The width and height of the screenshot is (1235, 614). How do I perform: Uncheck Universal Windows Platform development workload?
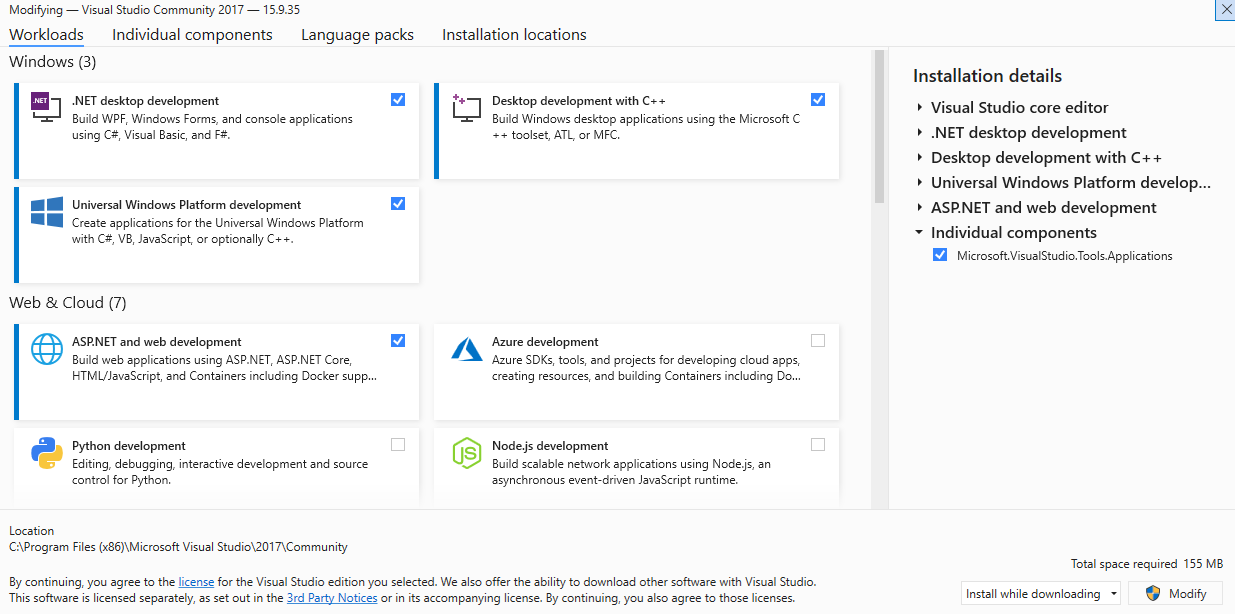pyautogui.click(x=398, y=203)
